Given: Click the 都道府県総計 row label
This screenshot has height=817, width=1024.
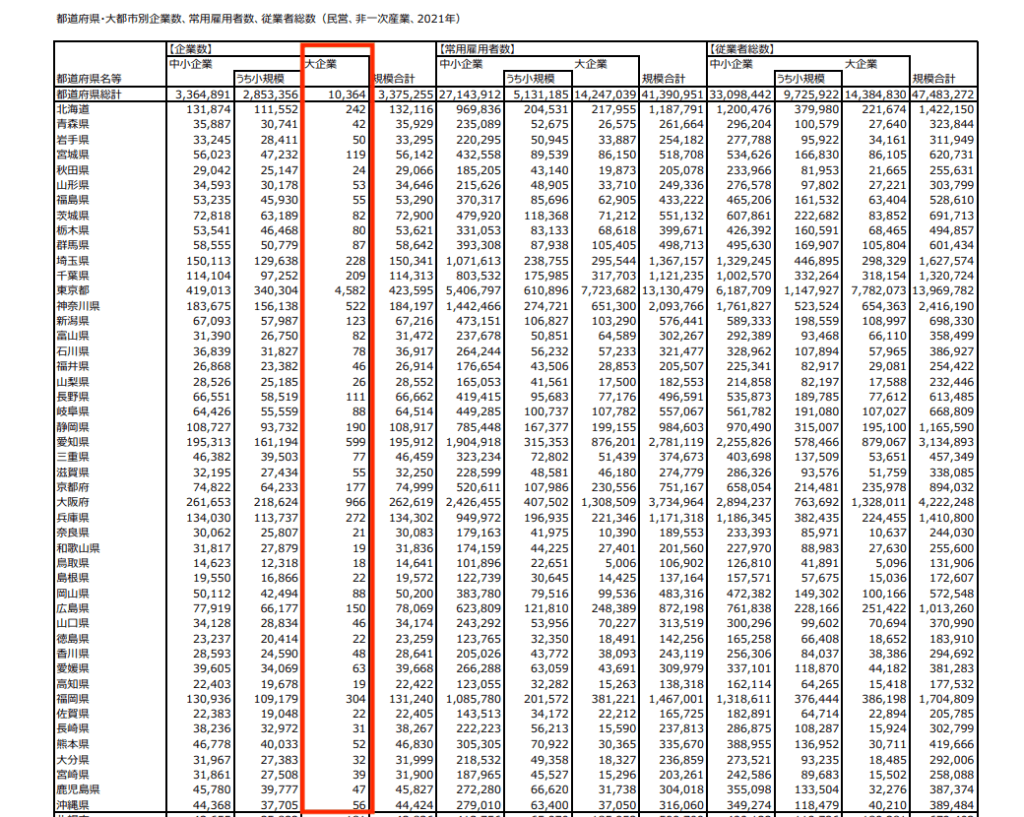Looking at the screenshot, I should pyautogui.click(x=89, y=94).
